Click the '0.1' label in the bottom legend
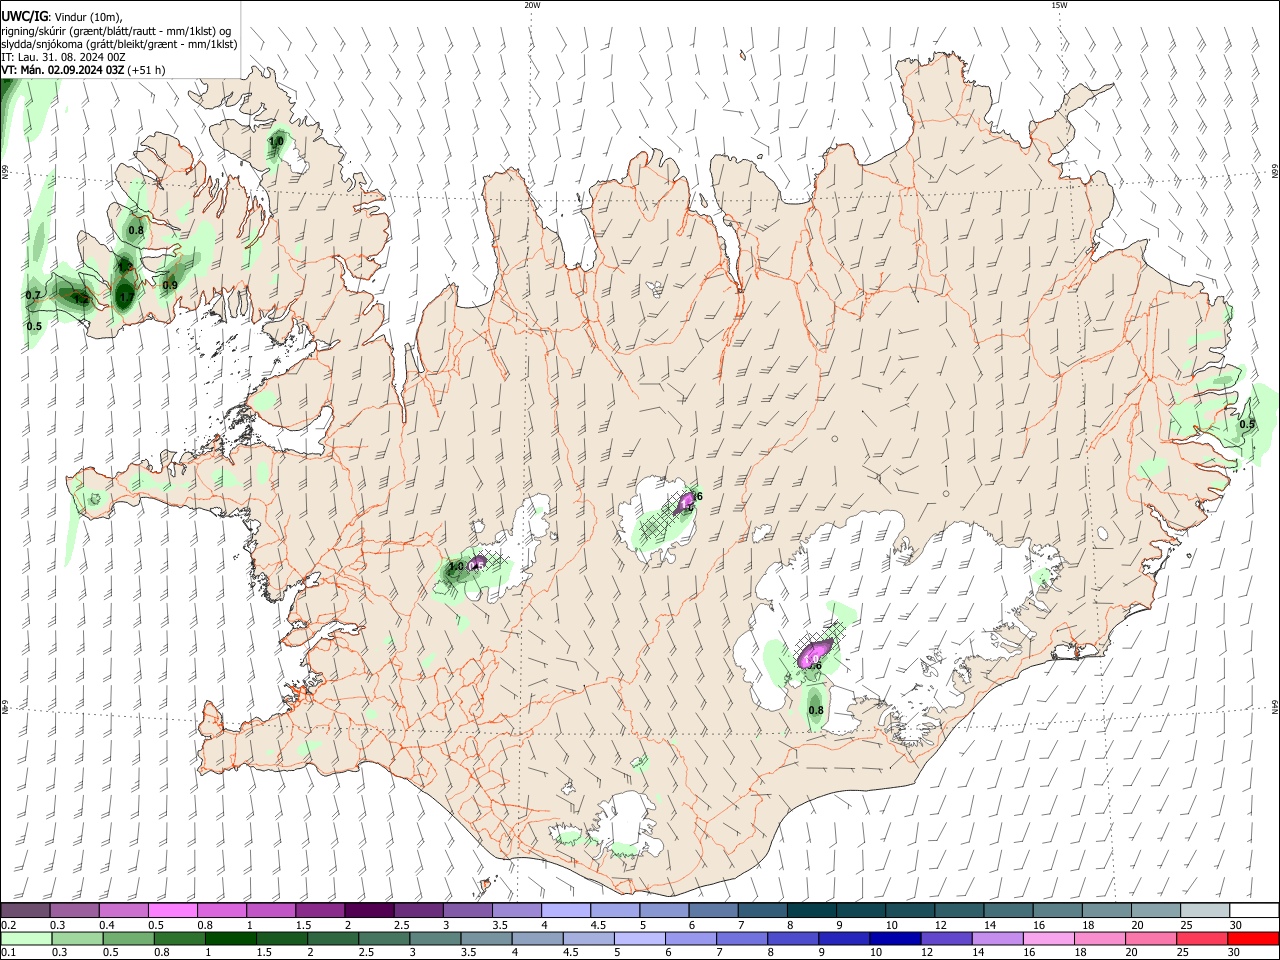The height and width of the screenshot is (960, 1280). (x=8, y=953)
